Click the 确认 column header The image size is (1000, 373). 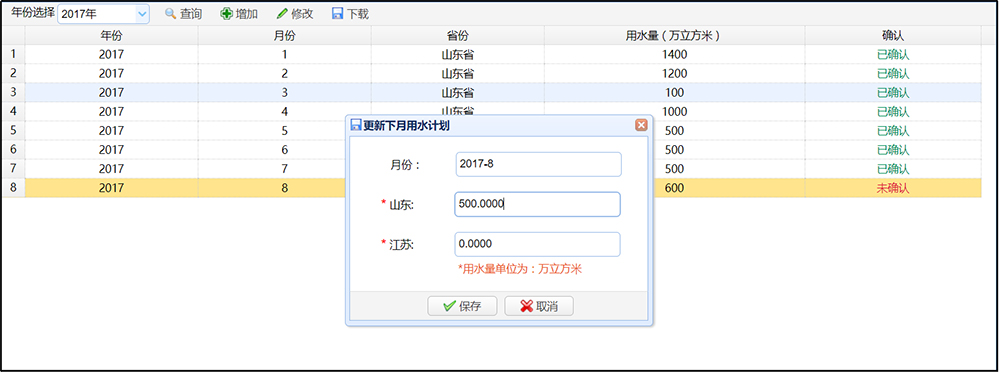click(x=893, y=36)
